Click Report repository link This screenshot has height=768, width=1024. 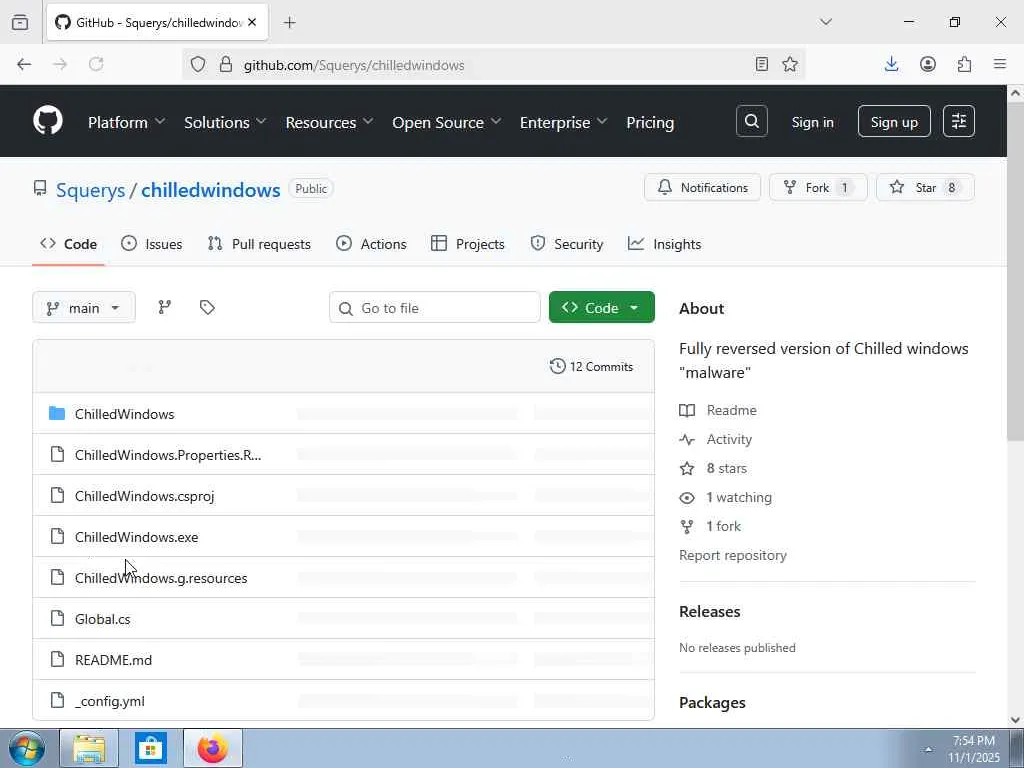pyautogui.click(x=733, y=555)
